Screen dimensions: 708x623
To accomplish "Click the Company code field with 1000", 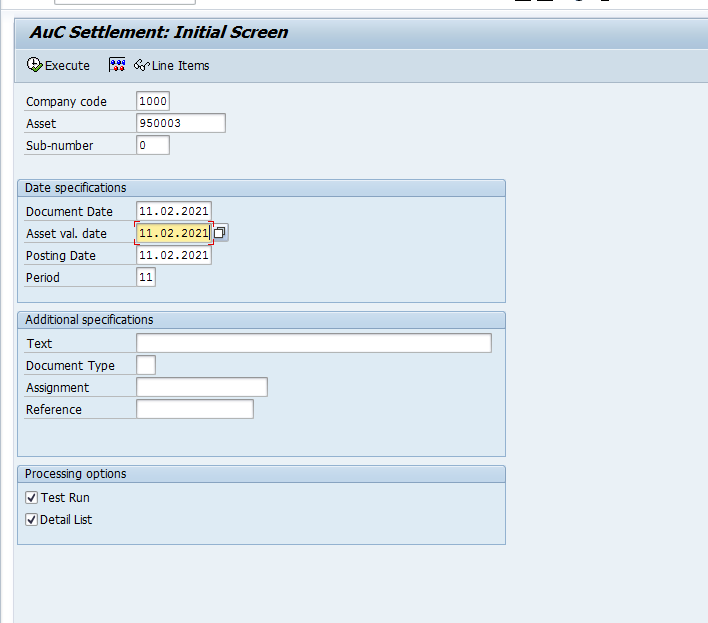I will coord(153,101).
